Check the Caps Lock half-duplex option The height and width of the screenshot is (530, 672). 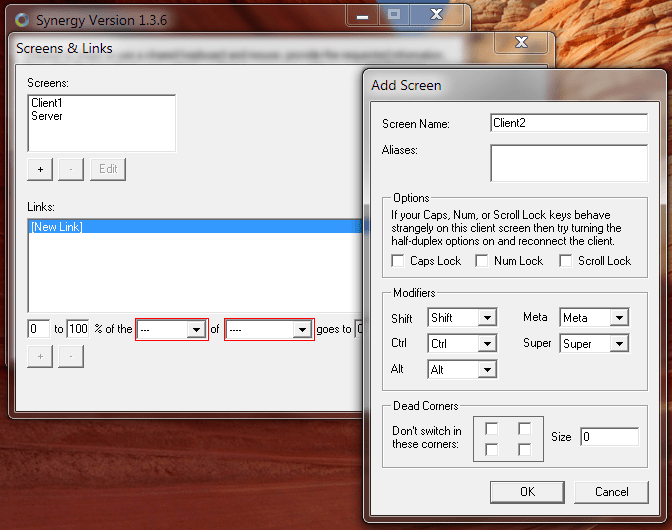398,261
